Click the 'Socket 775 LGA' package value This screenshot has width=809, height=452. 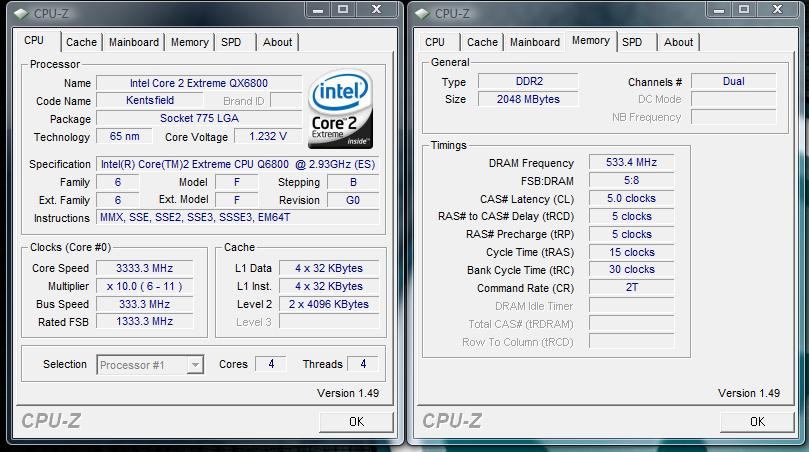pyautogui.click(x=199, y=118)
